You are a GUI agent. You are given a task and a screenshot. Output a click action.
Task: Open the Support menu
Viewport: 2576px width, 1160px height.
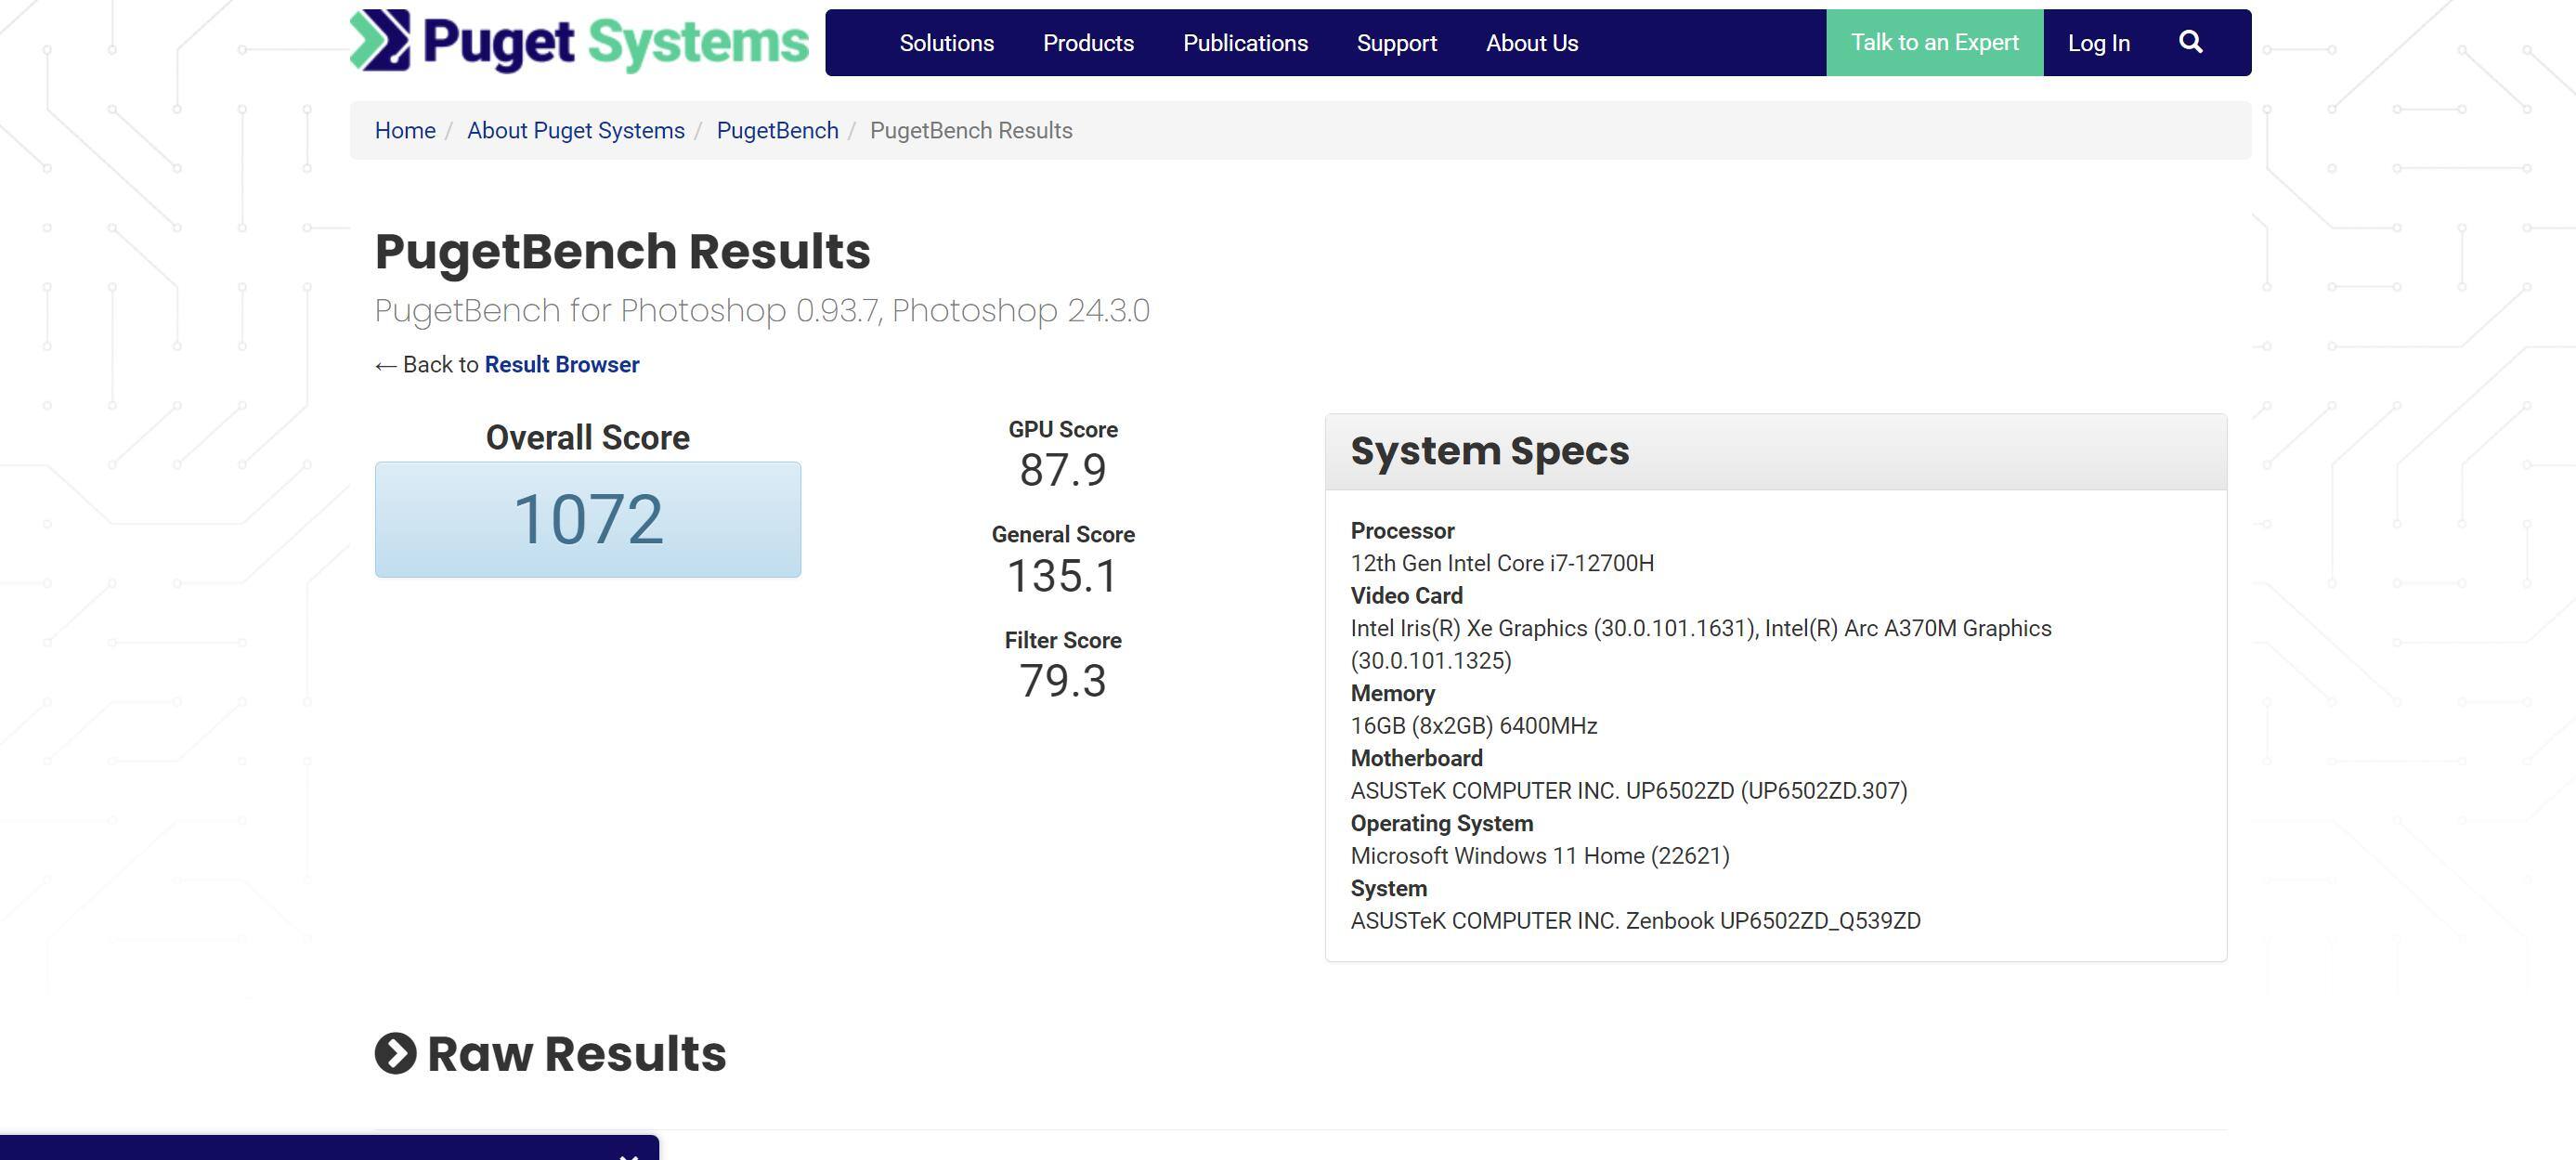(x=1396, y=43)
